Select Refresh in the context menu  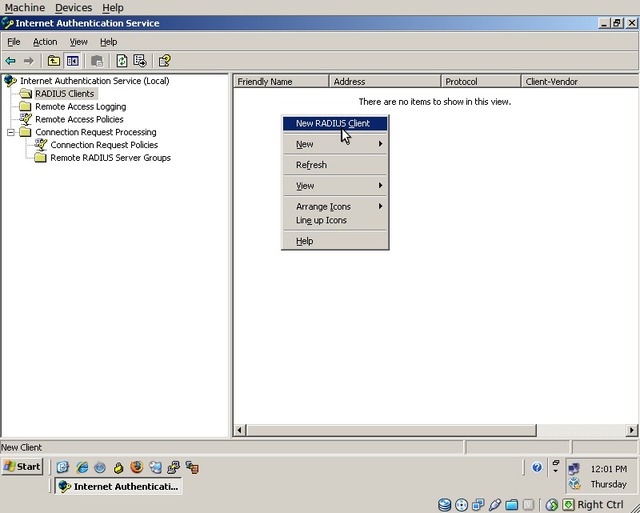pyautogui.click(x=311, y=165)
